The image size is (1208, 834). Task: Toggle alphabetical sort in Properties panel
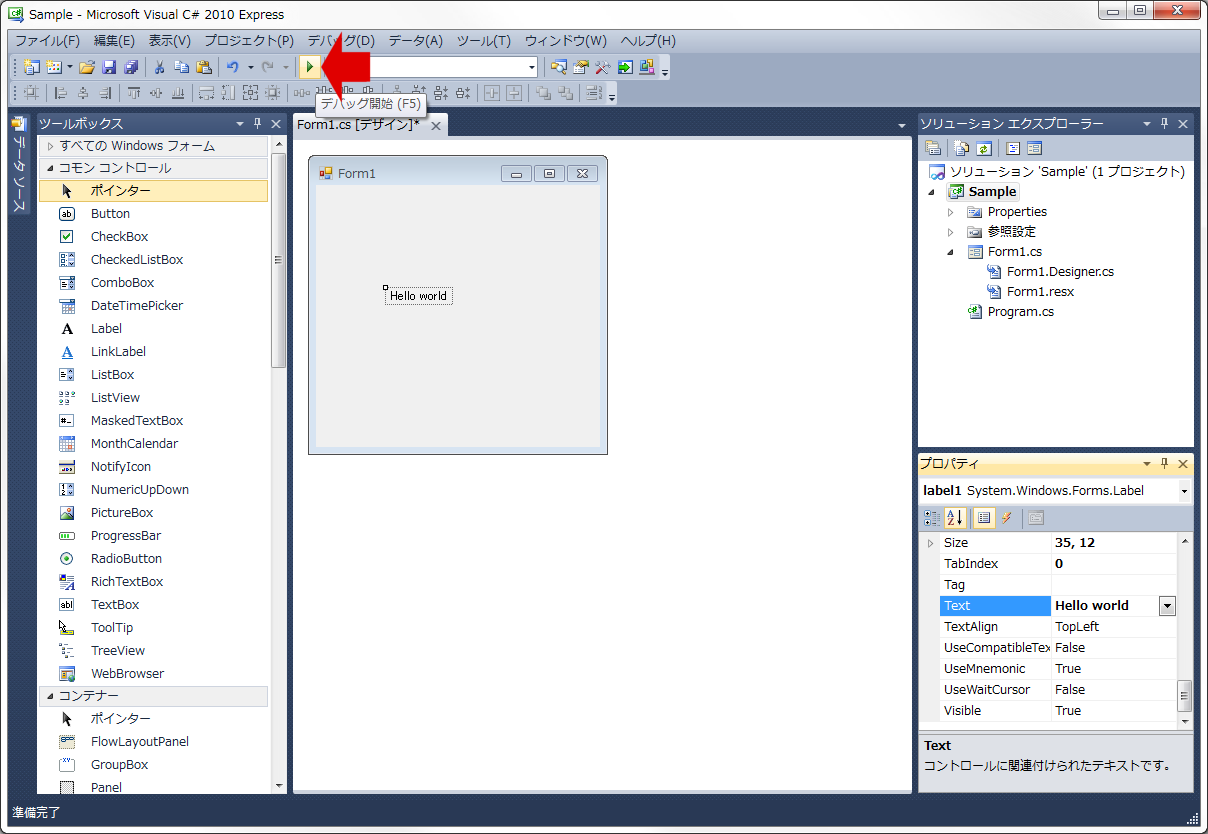955,517
